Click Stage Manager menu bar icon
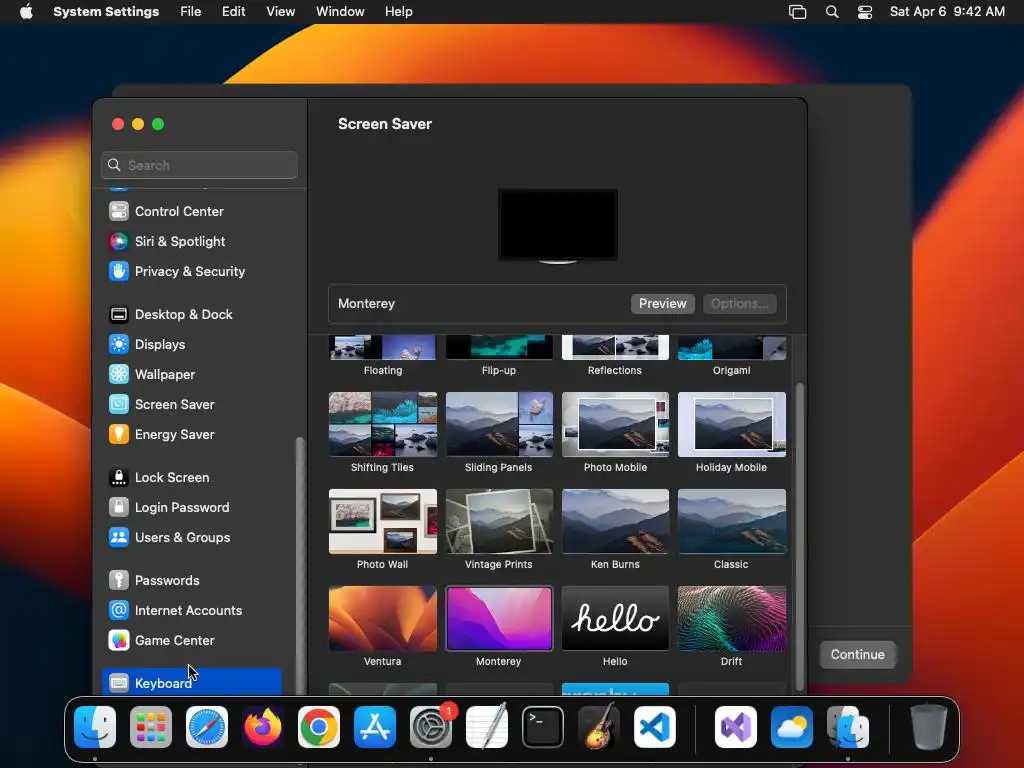This screenshot has width=1024, height=768. click(797, 12)
